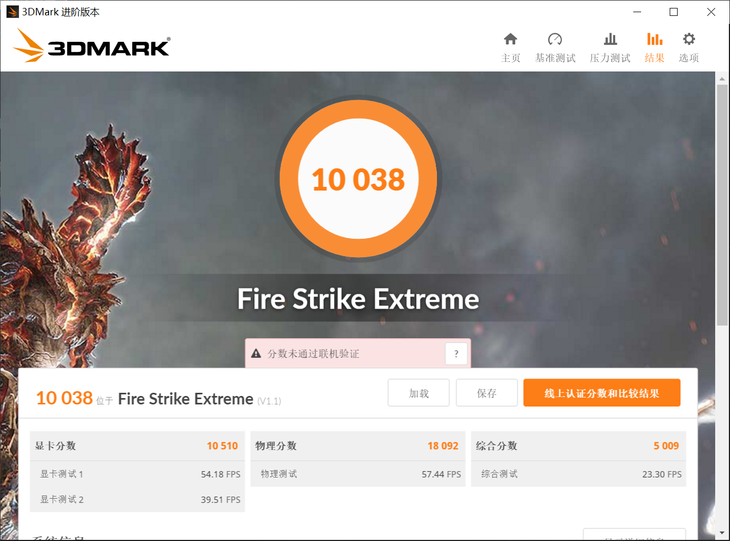Screen dimensions: 730x541
Task: Open the 压力测试 stress test icon
Action: click(610, 39)
